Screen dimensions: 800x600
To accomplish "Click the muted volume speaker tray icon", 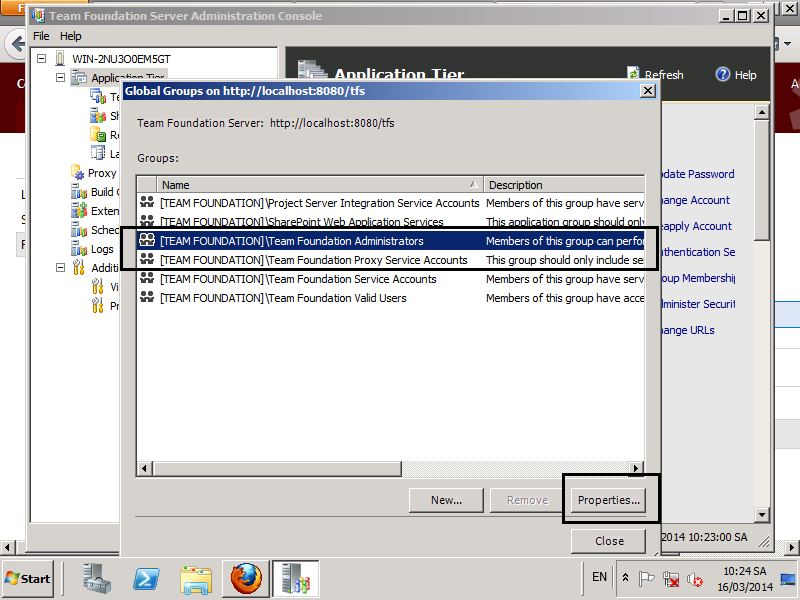I will pos(694,579).
